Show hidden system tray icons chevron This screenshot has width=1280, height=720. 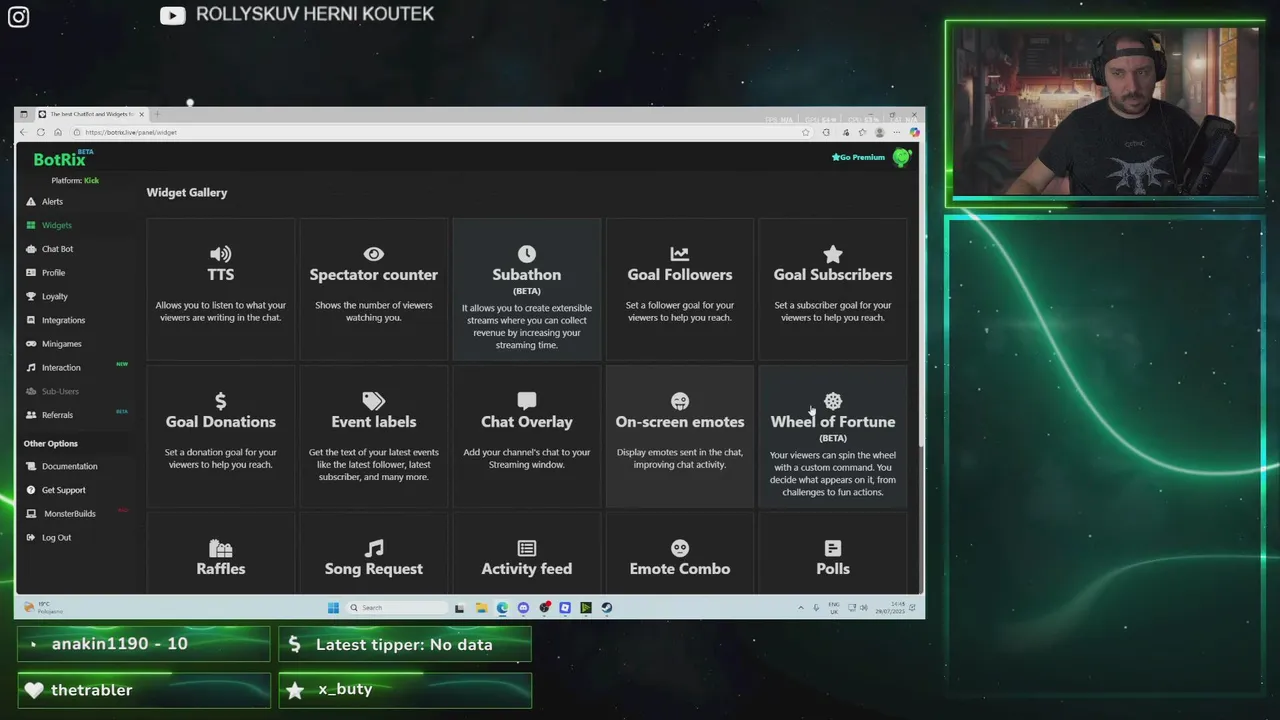coord(800,607)
